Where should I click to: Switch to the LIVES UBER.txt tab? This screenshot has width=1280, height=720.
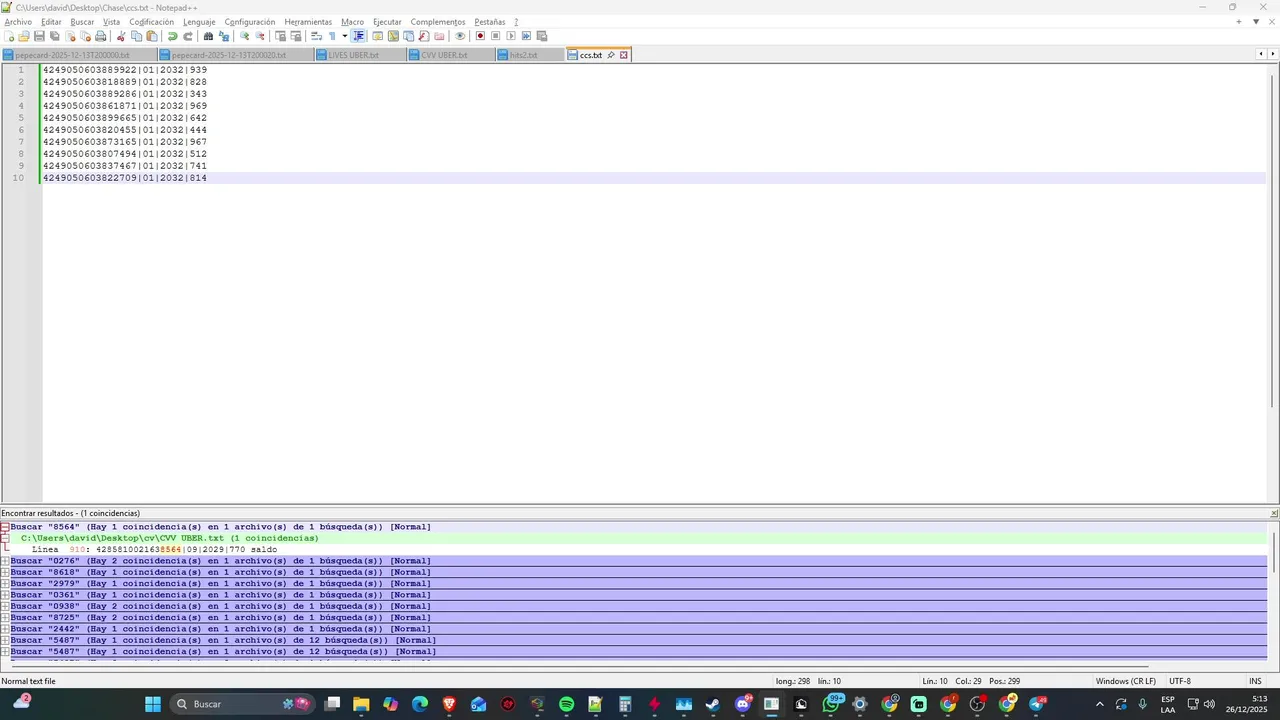point(360,55)
